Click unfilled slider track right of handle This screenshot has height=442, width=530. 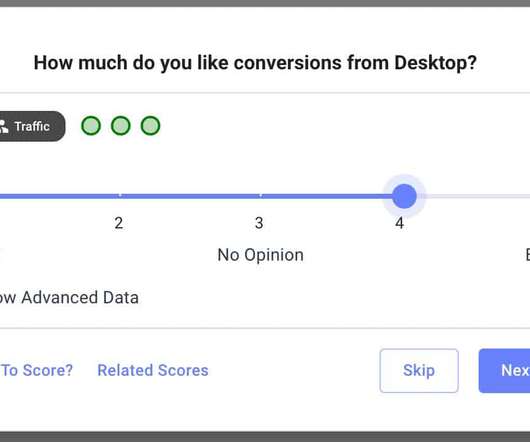pyautogui.click(x=475, y=196)
